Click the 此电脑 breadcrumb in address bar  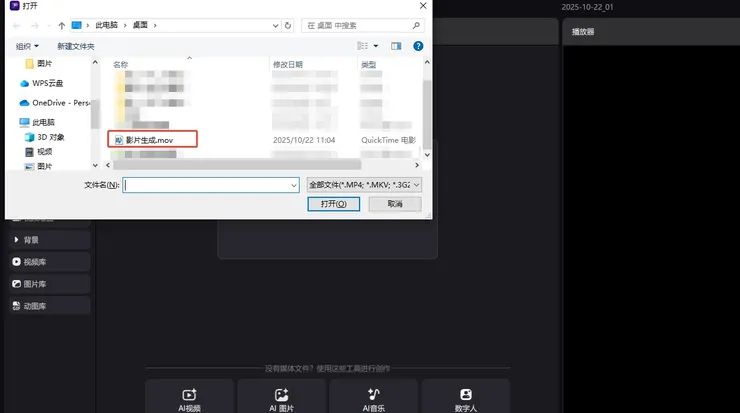(x=106, y=25)
